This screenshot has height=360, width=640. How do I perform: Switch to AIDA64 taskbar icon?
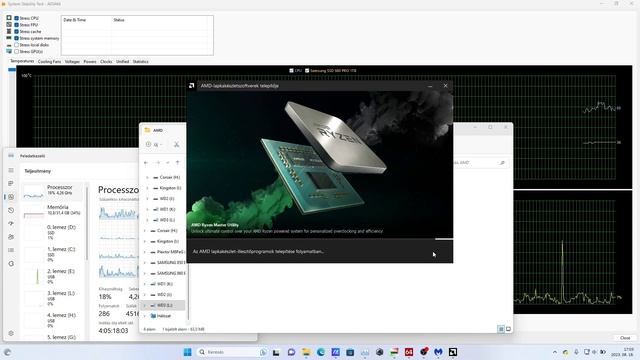click(409, 352)
